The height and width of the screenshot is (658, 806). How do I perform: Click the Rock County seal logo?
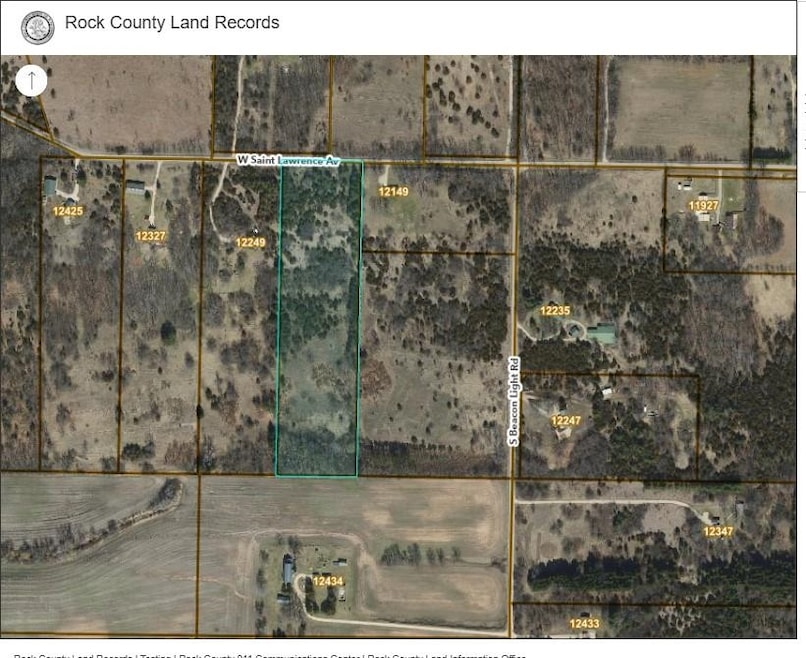[x=38, y=27]
